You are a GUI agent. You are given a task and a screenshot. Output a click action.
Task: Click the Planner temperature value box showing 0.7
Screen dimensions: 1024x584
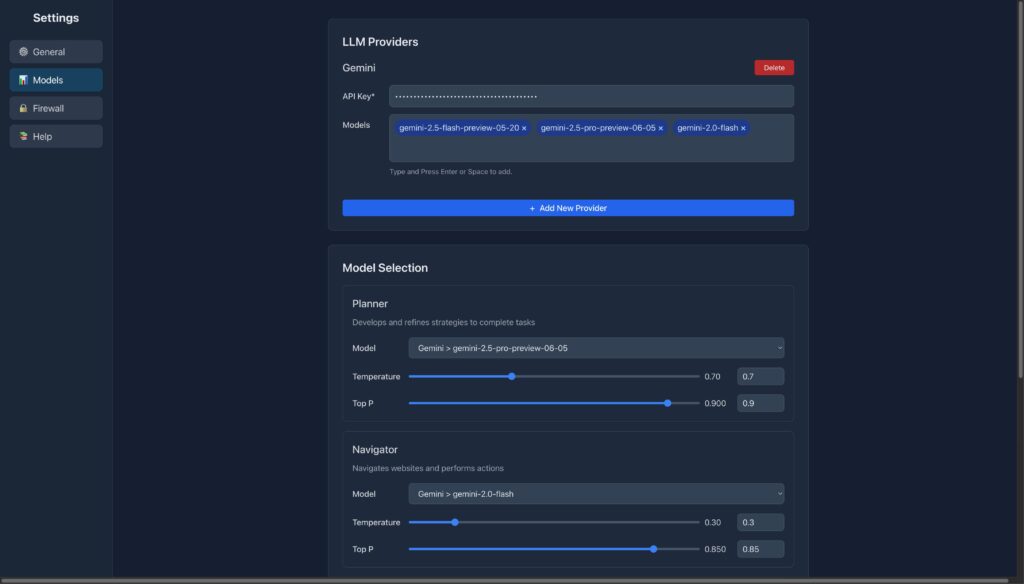pos(760,376)
